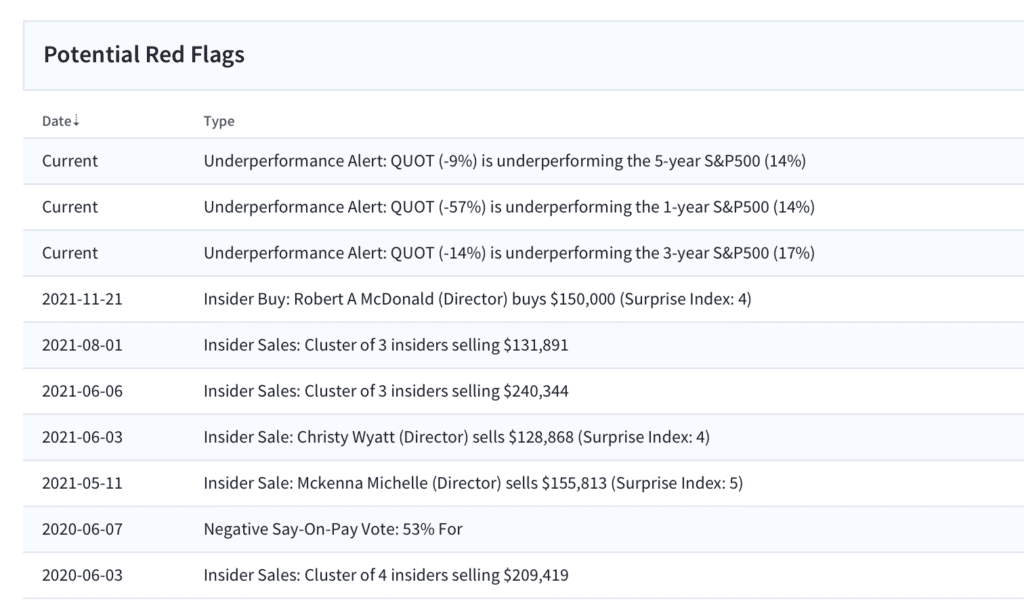
Task: Select insider sales cluster of $240,344 entry
Action: tap(386, 391)
